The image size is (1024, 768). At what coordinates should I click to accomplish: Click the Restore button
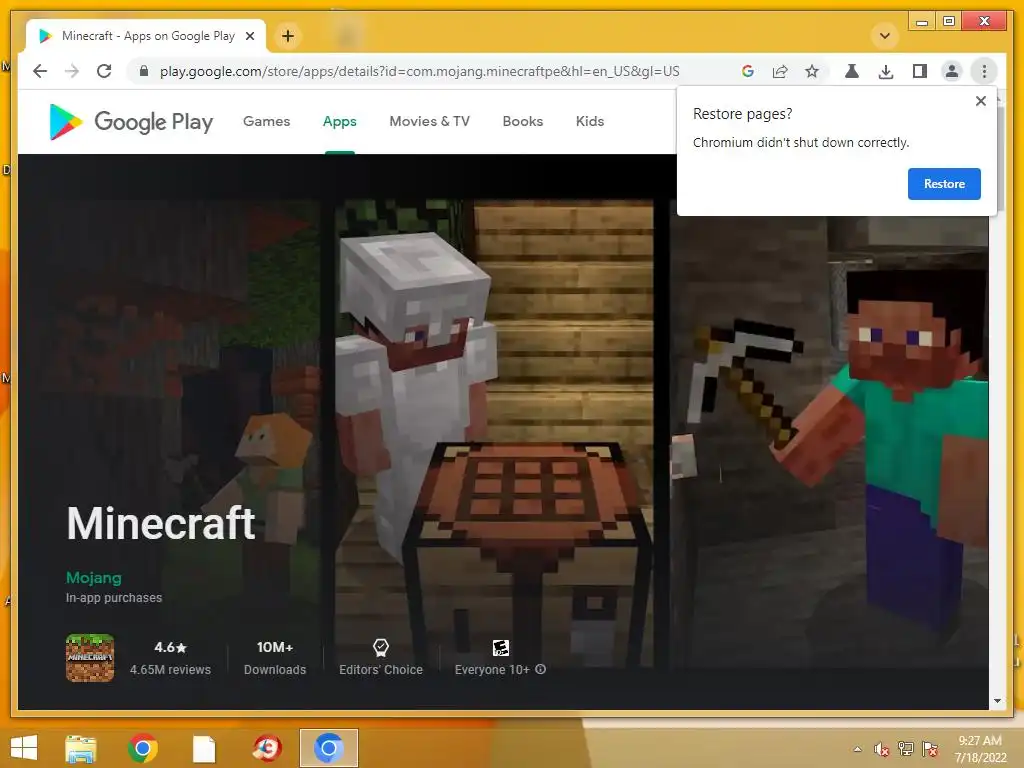[x=944, y=184]
